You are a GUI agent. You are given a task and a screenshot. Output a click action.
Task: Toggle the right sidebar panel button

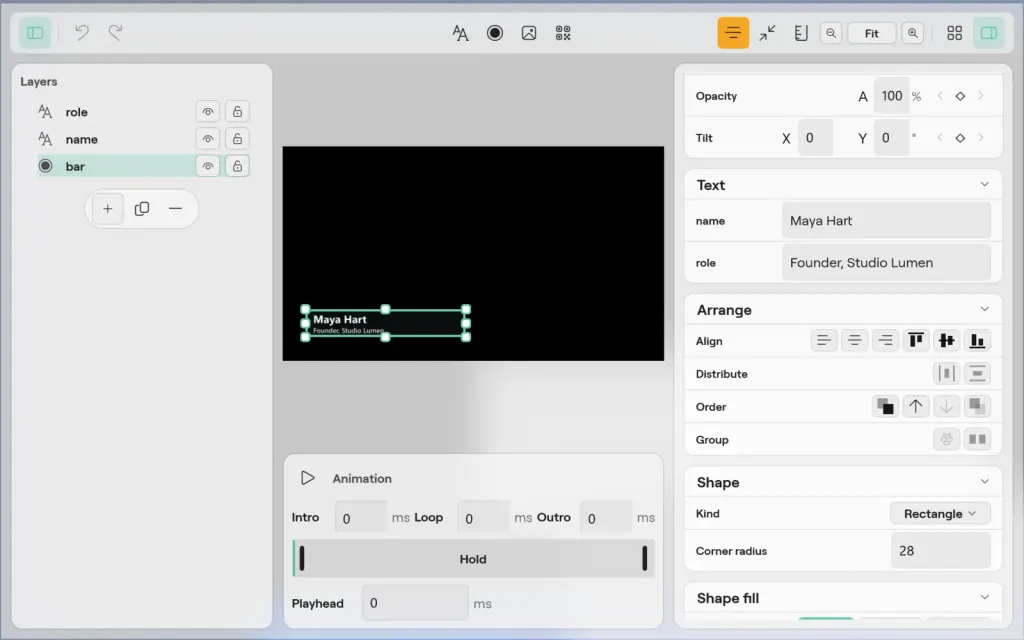point(989,33)
